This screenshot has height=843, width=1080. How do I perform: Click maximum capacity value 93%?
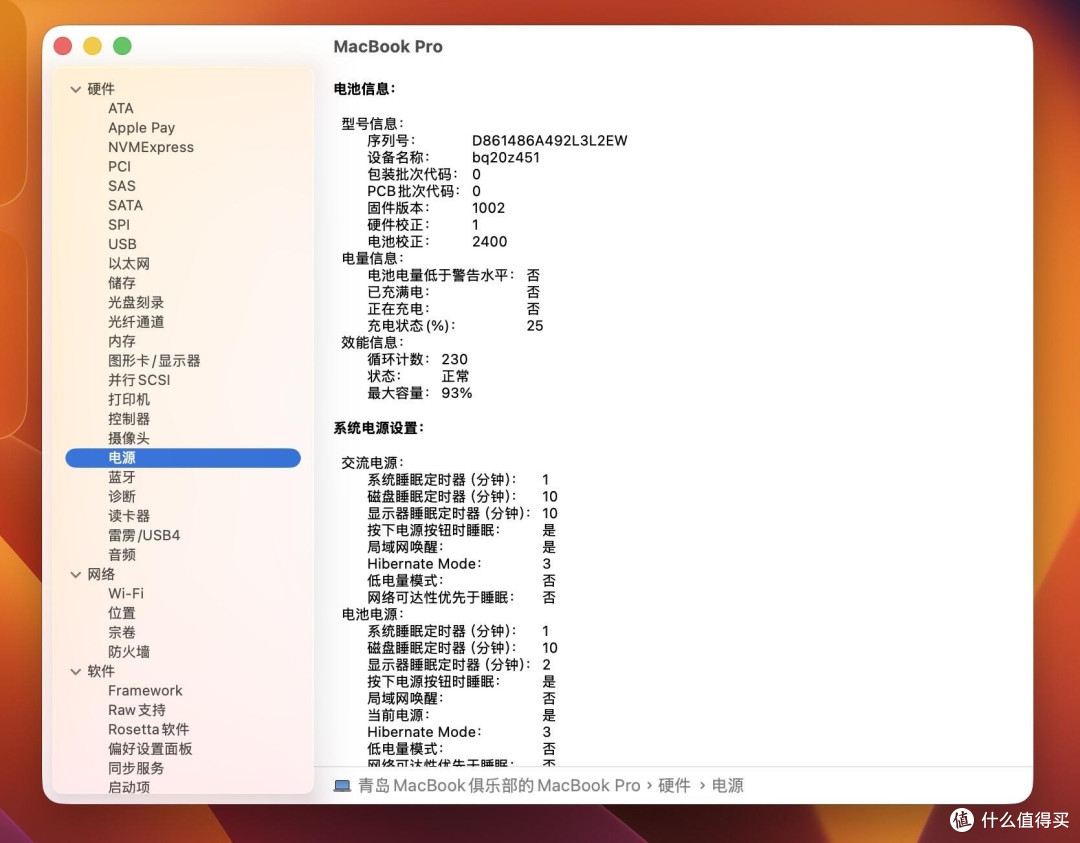tap(457, 393)
